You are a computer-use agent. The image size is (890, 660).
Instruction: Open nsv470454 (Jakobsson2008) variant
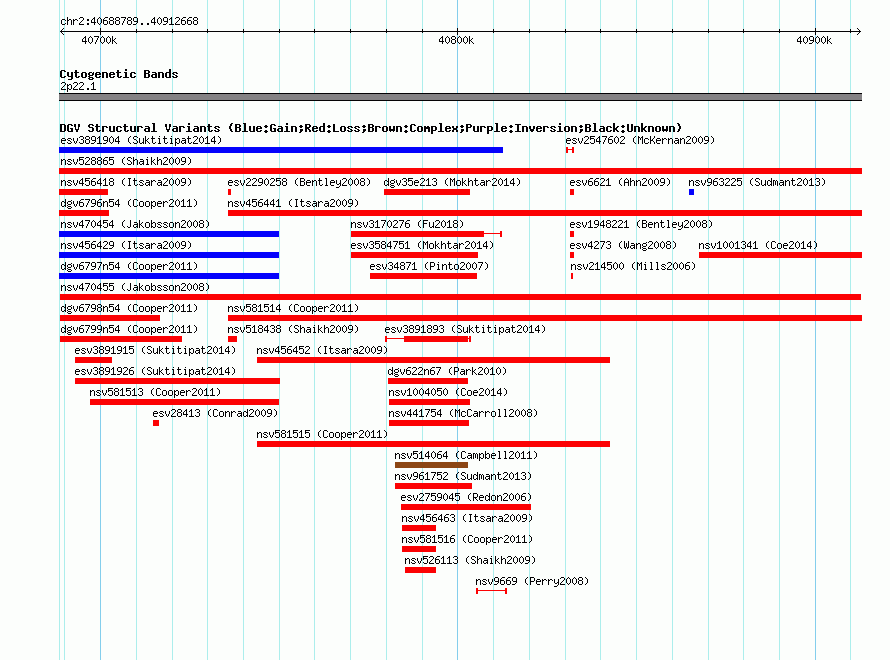135,224
